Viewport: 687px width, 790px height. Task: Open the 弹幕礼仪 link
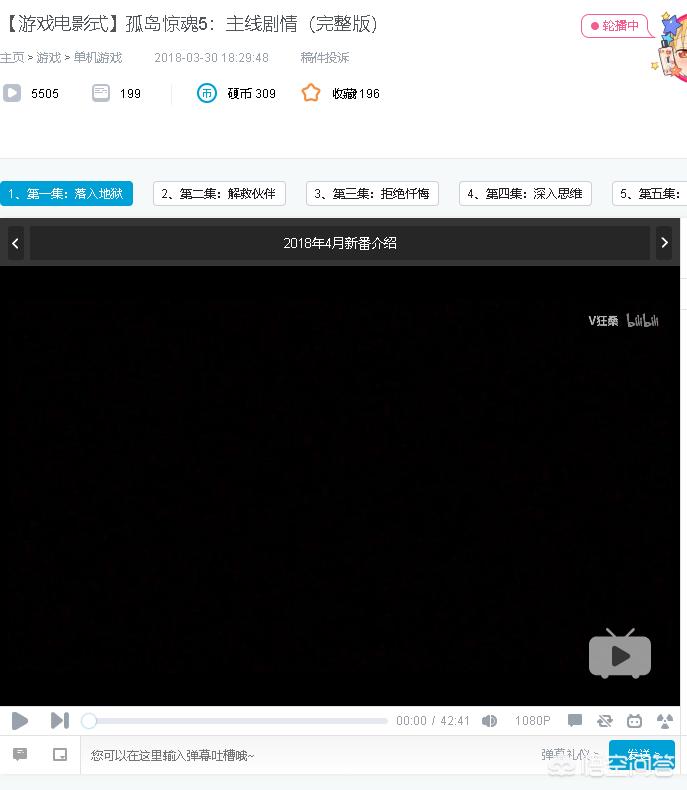click(x=569, y=754)
